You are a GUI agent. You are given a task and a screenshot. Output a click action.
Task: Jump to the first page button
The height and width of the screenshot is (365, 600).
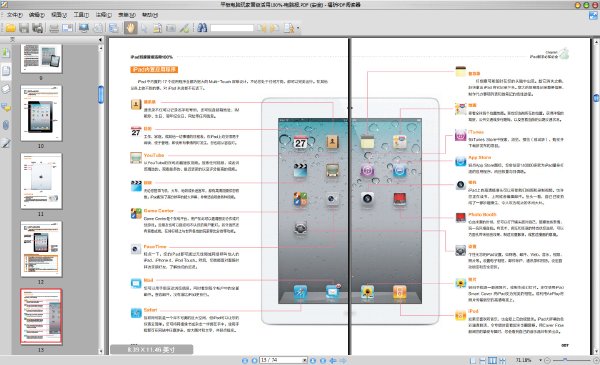pyautogui.click(x=245, y=360)
